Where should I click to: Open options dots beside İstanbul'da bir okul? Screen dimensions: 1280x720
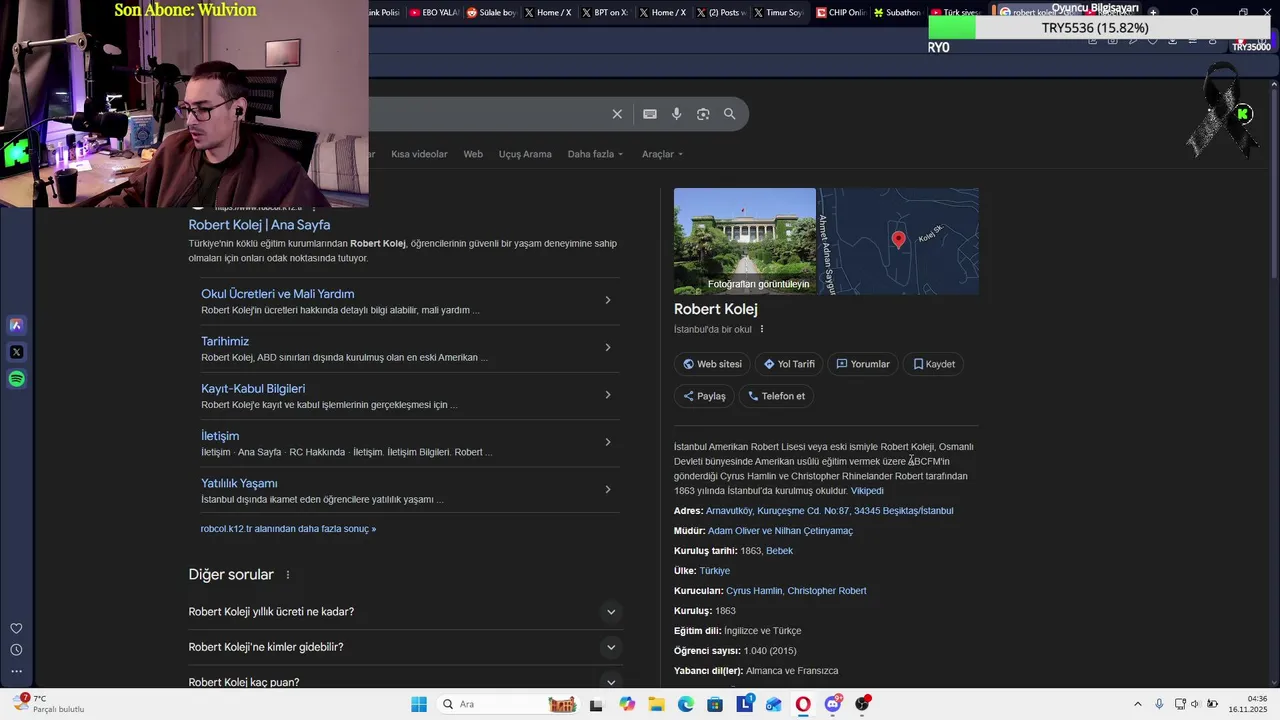click(762, 329)
